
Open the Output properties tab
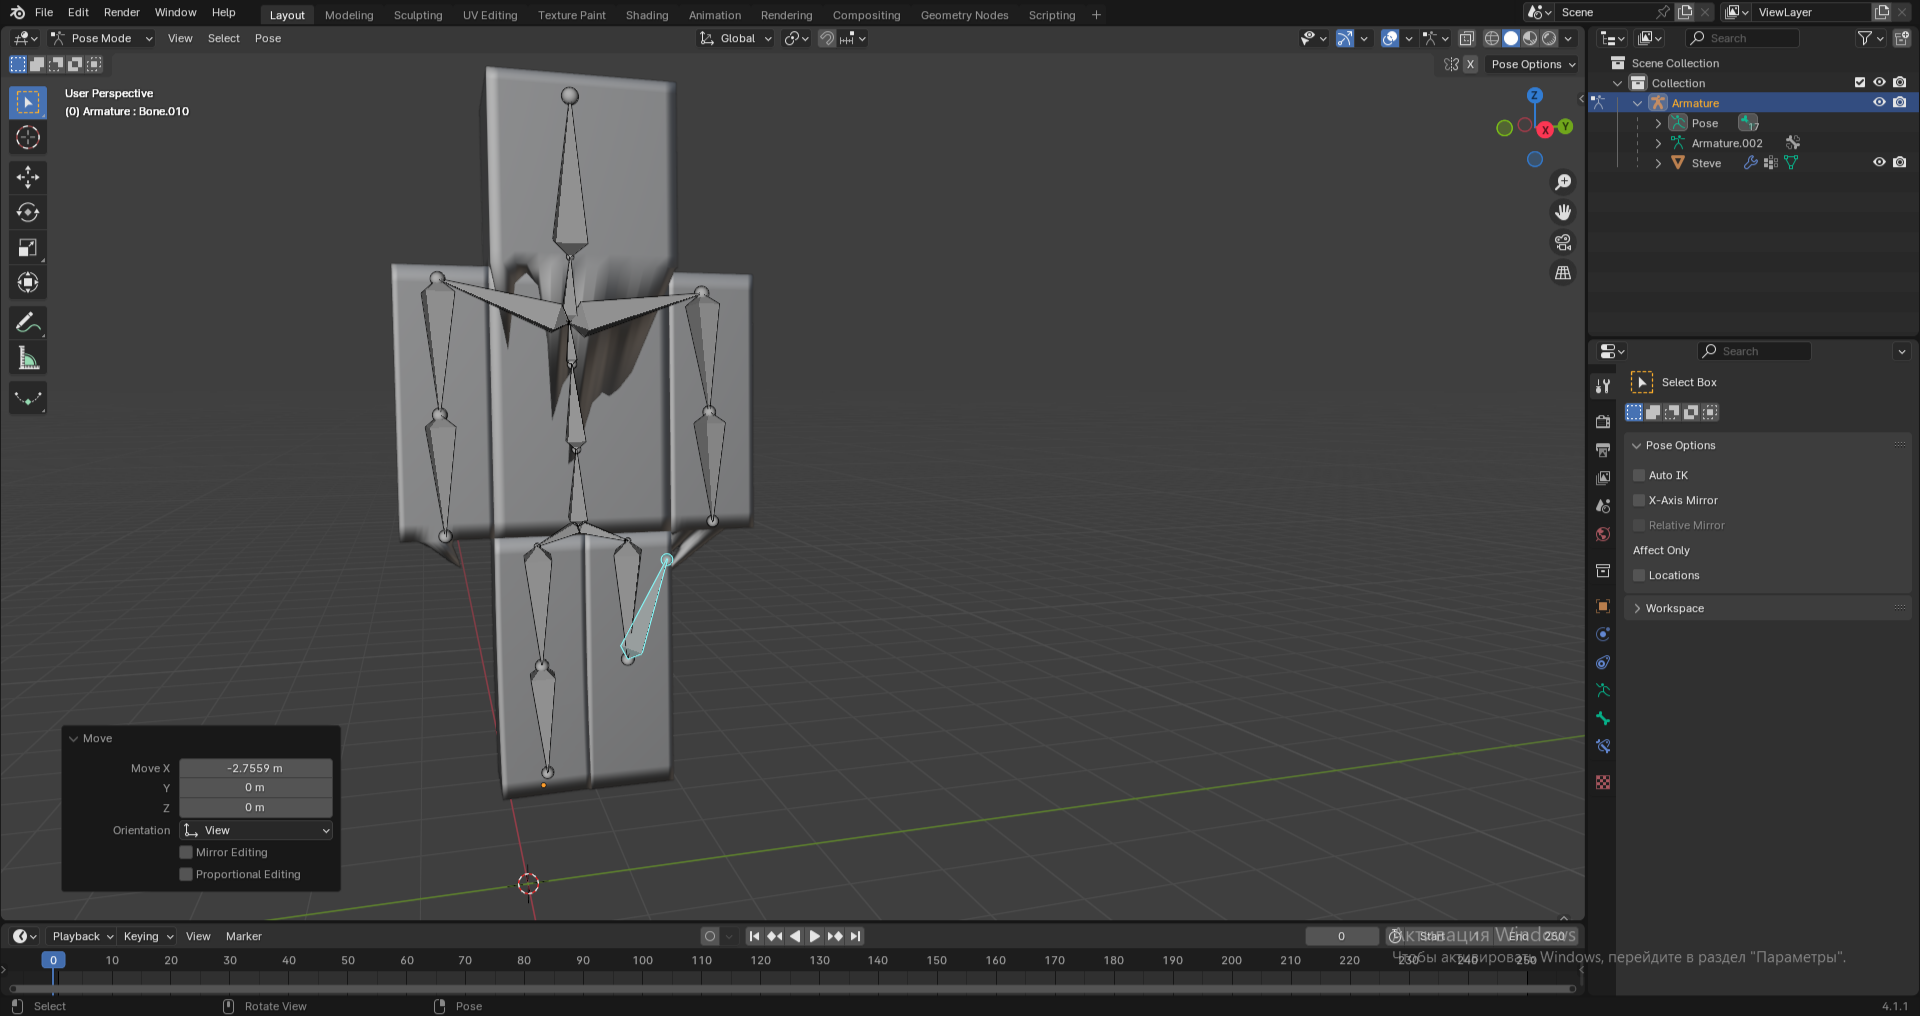[1603, 450]
